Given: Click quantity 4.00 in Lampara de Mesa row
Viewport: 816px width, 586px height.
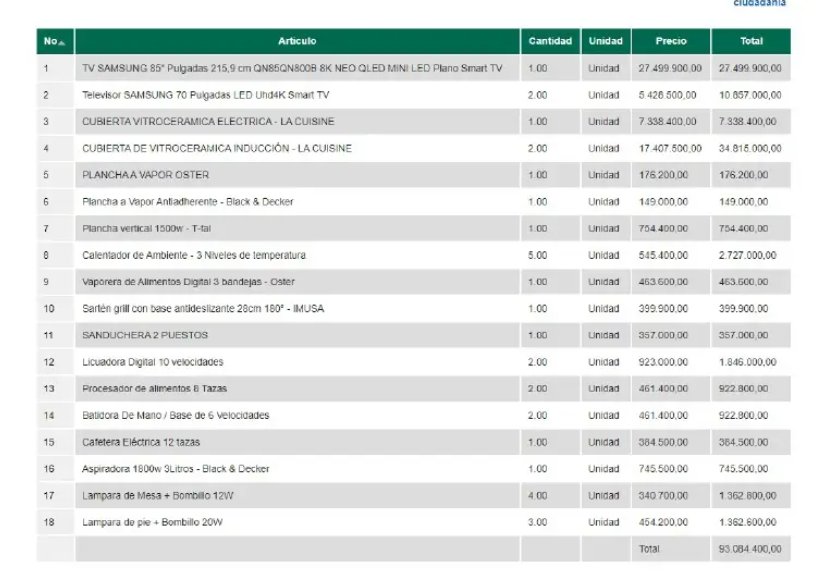Looking at the screenshot, I should (537, 495).
